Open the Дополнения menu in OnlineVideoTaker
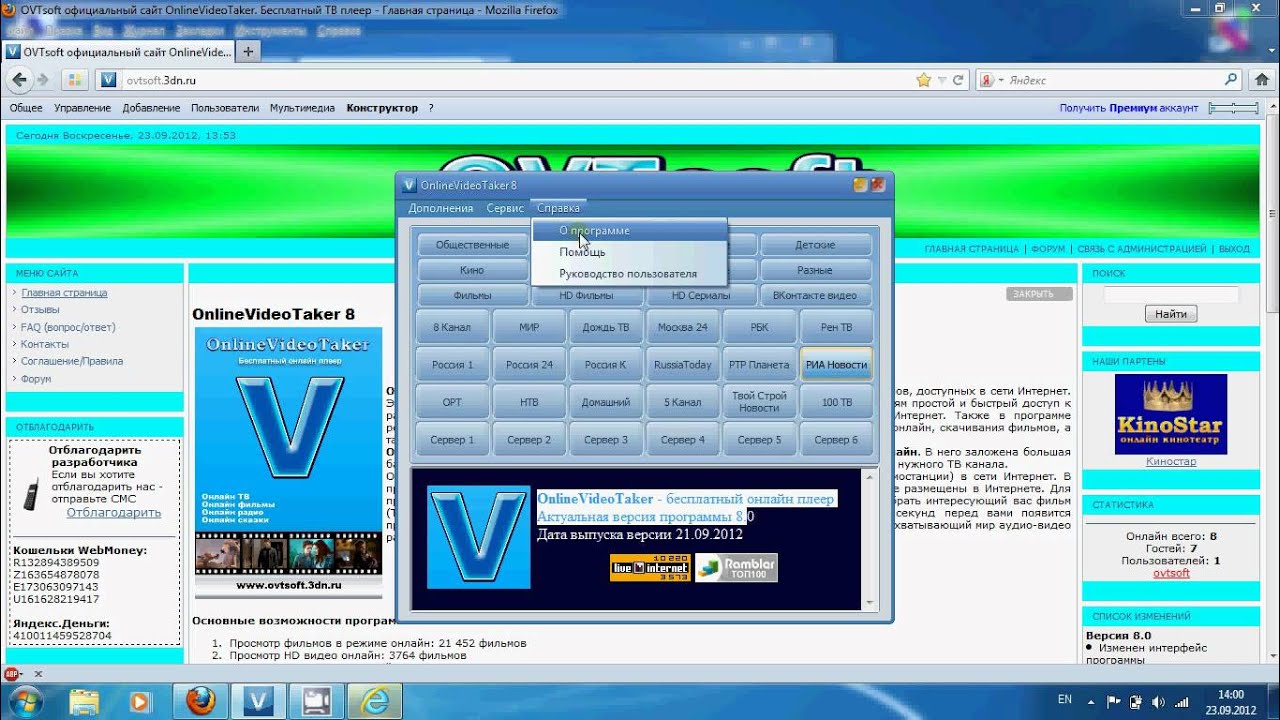1280x720 pixels. click(441, 208)
